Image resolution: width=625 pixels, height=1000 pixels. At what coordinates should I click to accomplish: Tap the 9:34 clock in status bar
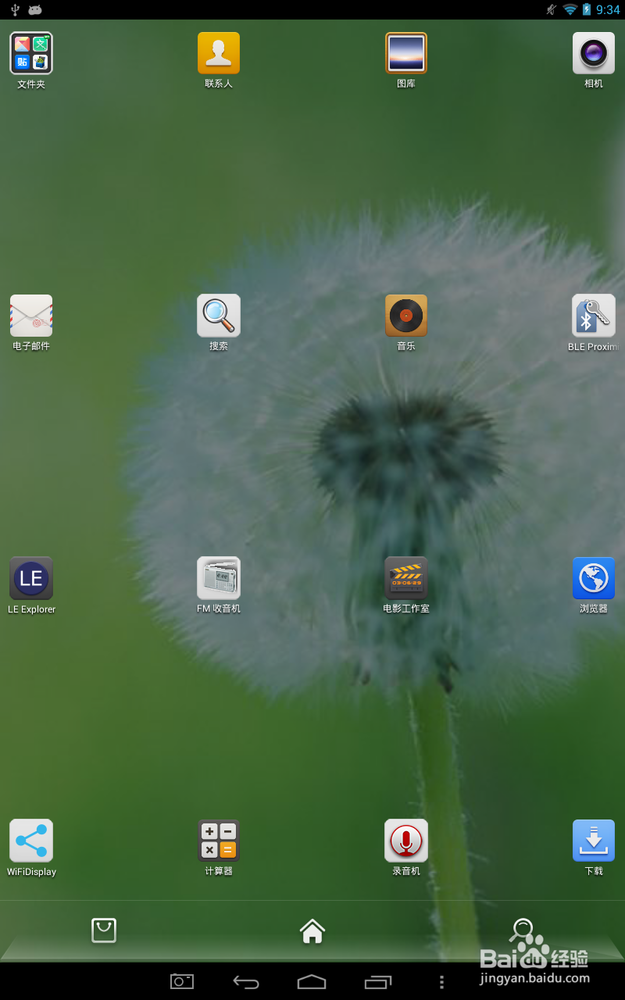pos(608,10)
